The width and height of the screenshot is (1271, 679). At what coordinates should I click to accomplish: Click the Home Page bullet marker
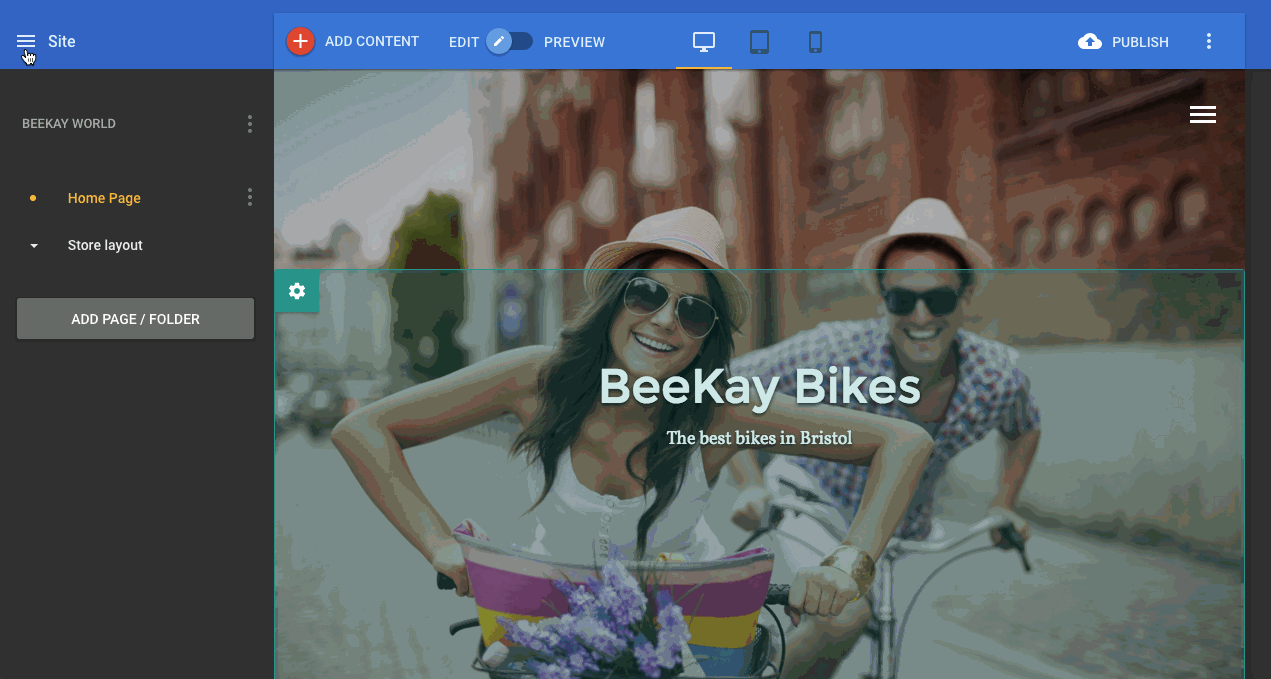(x=33, y=198)
